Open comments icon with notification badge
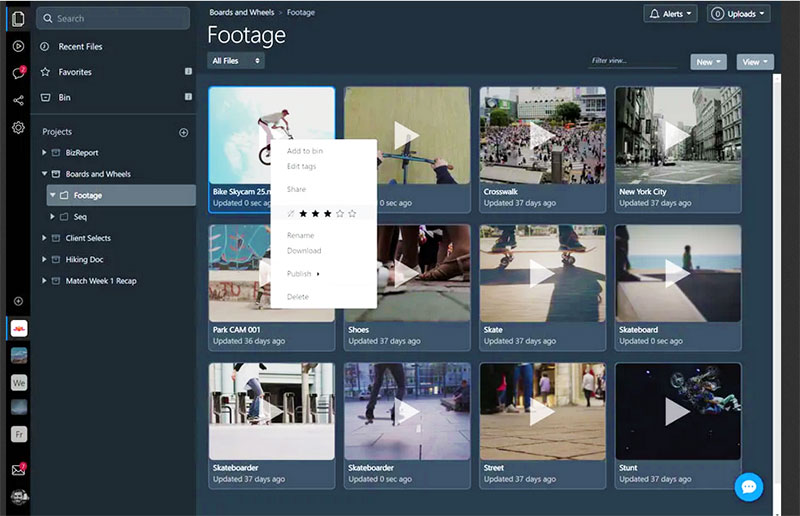The image size is (800, 516). tap(18, 72)
